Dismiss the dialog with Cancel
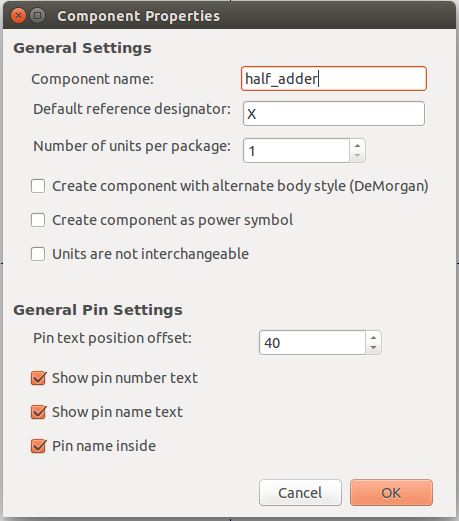The height and width of the screenshot is (521, 459). point(300,493)
